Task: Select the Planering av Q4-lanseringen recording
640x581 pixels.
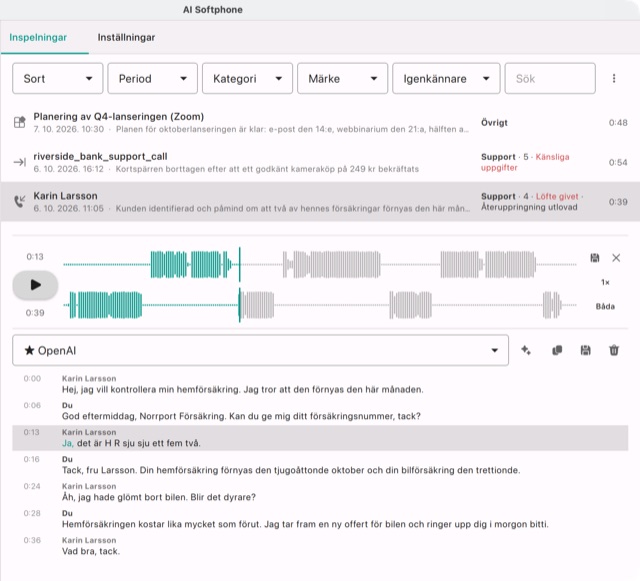Action: 320,122
